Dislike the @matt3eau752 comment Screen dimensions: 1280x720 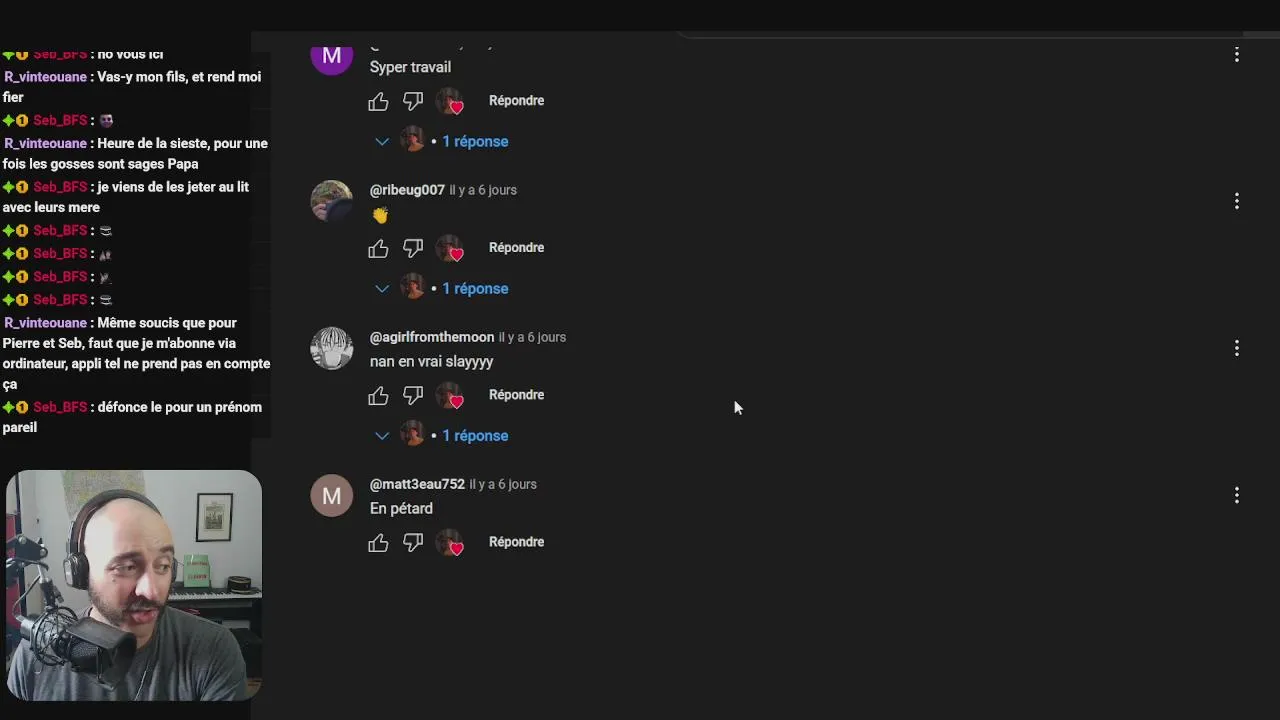click(x=413, y=542)
